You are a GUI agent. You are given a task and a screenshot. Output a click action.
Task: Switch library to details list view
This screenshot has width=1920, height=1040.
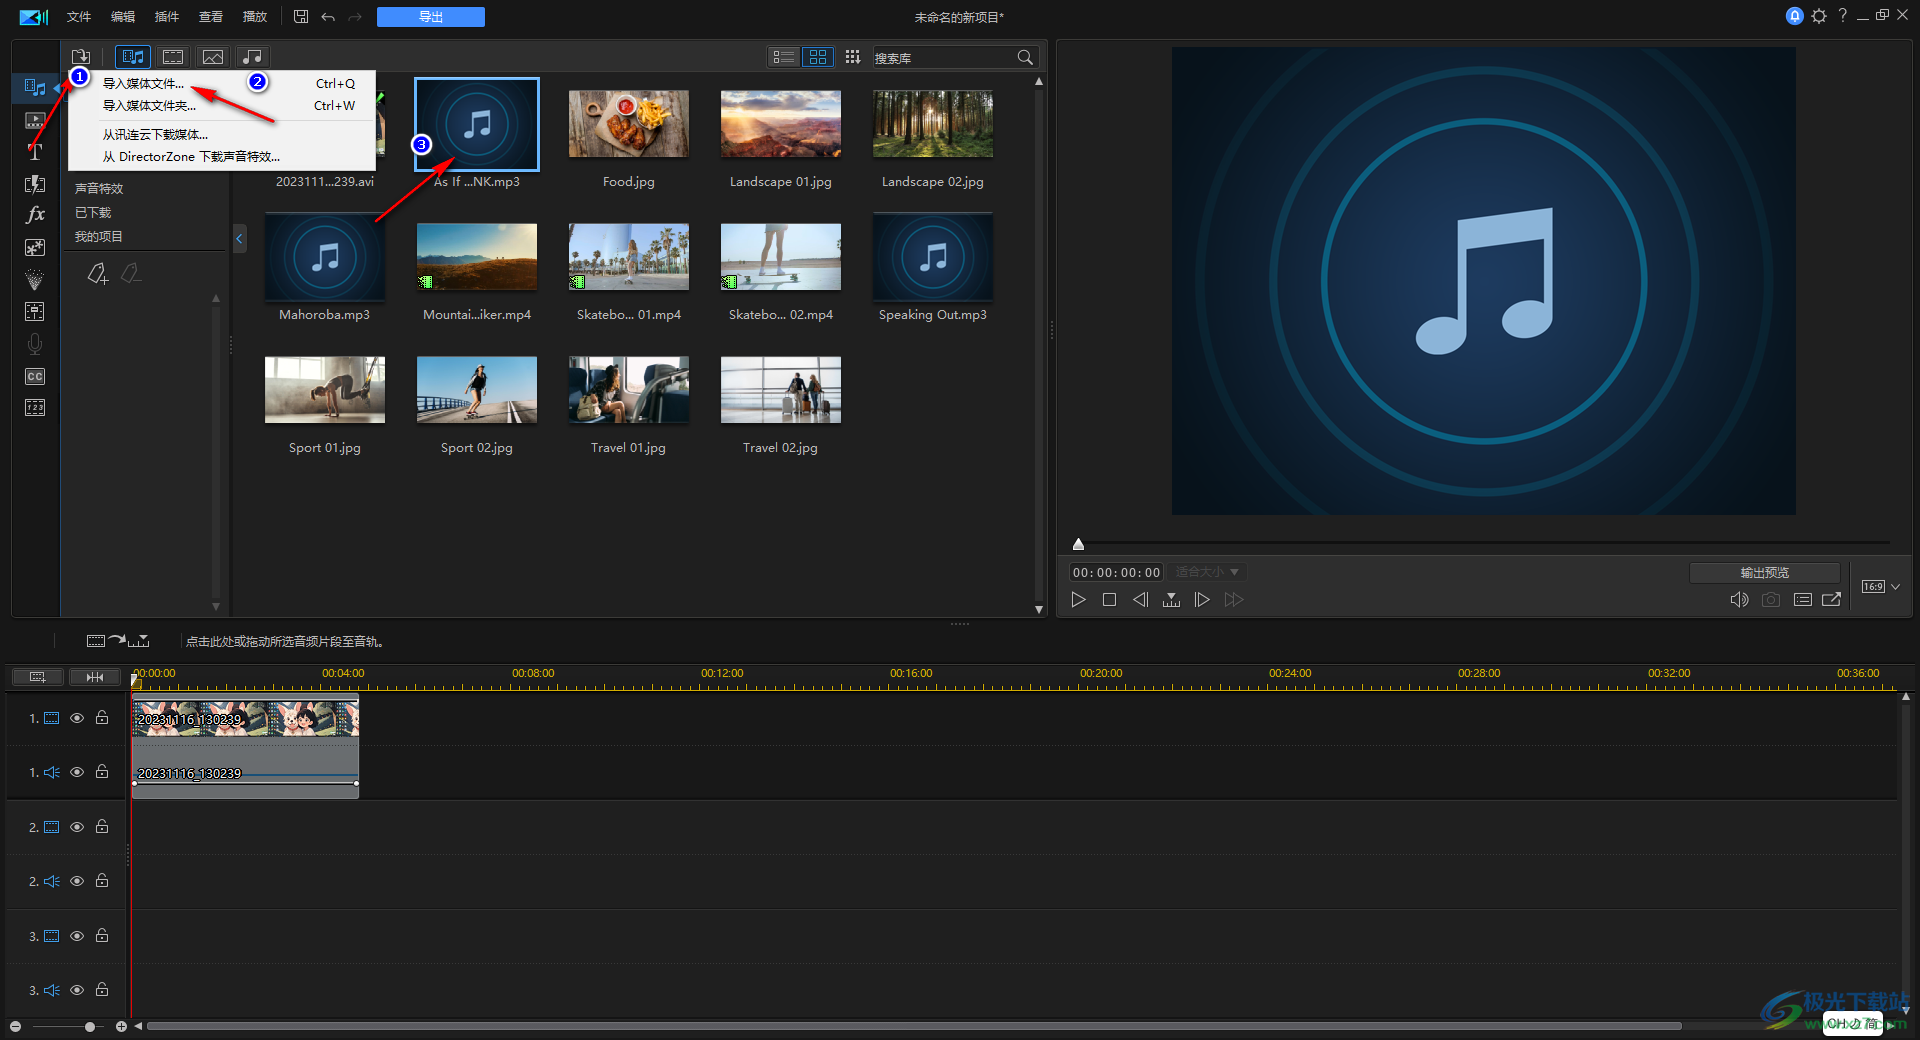(785, 57)
